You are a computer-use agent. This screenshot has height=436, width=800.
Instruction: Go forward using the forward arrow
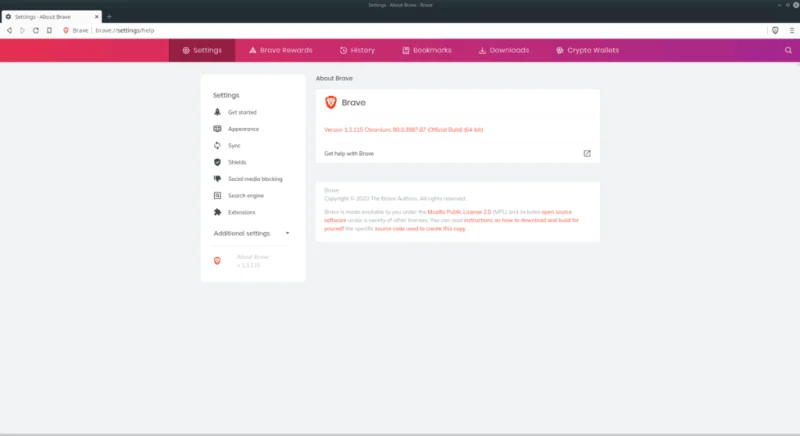[x=22, y=31]
